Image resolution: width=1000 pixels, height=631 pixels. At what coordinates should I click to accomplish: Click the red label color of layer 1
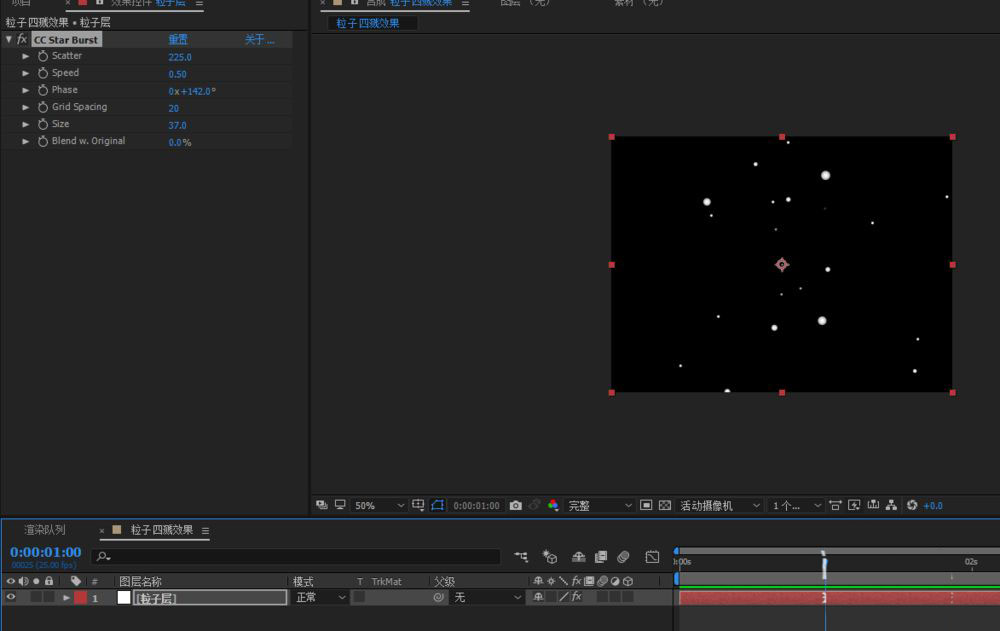[x=80, y=598]
